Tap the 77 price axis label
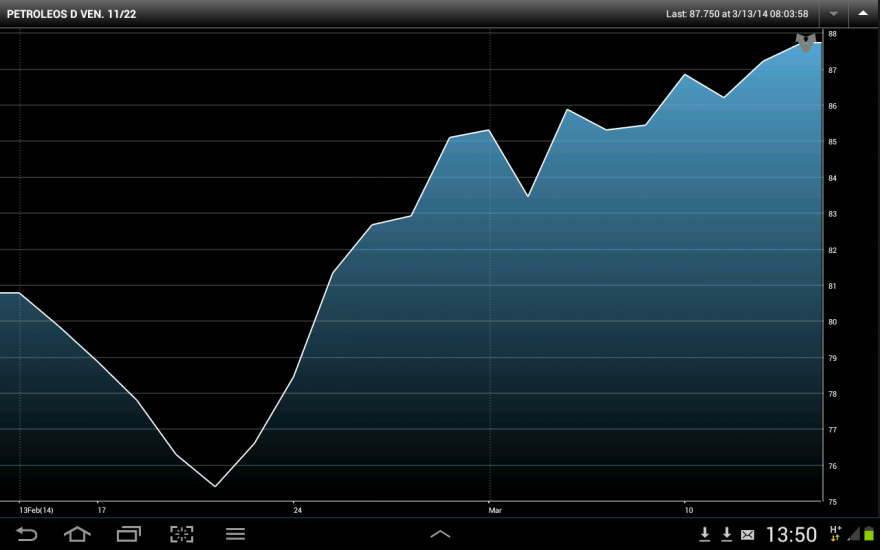Image resolution: width=880 pixels, height=550 pixels. [x=832, y=430]
